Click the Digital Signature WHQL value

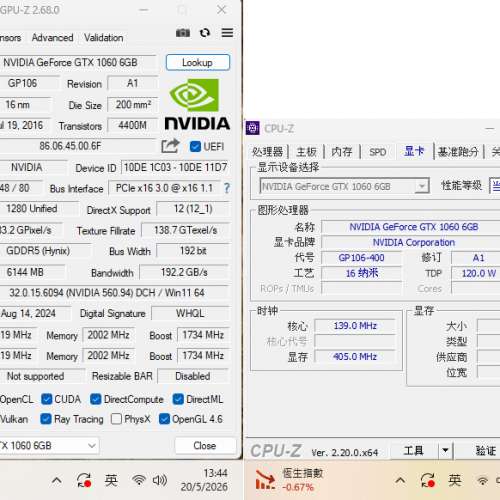[190, 313]
